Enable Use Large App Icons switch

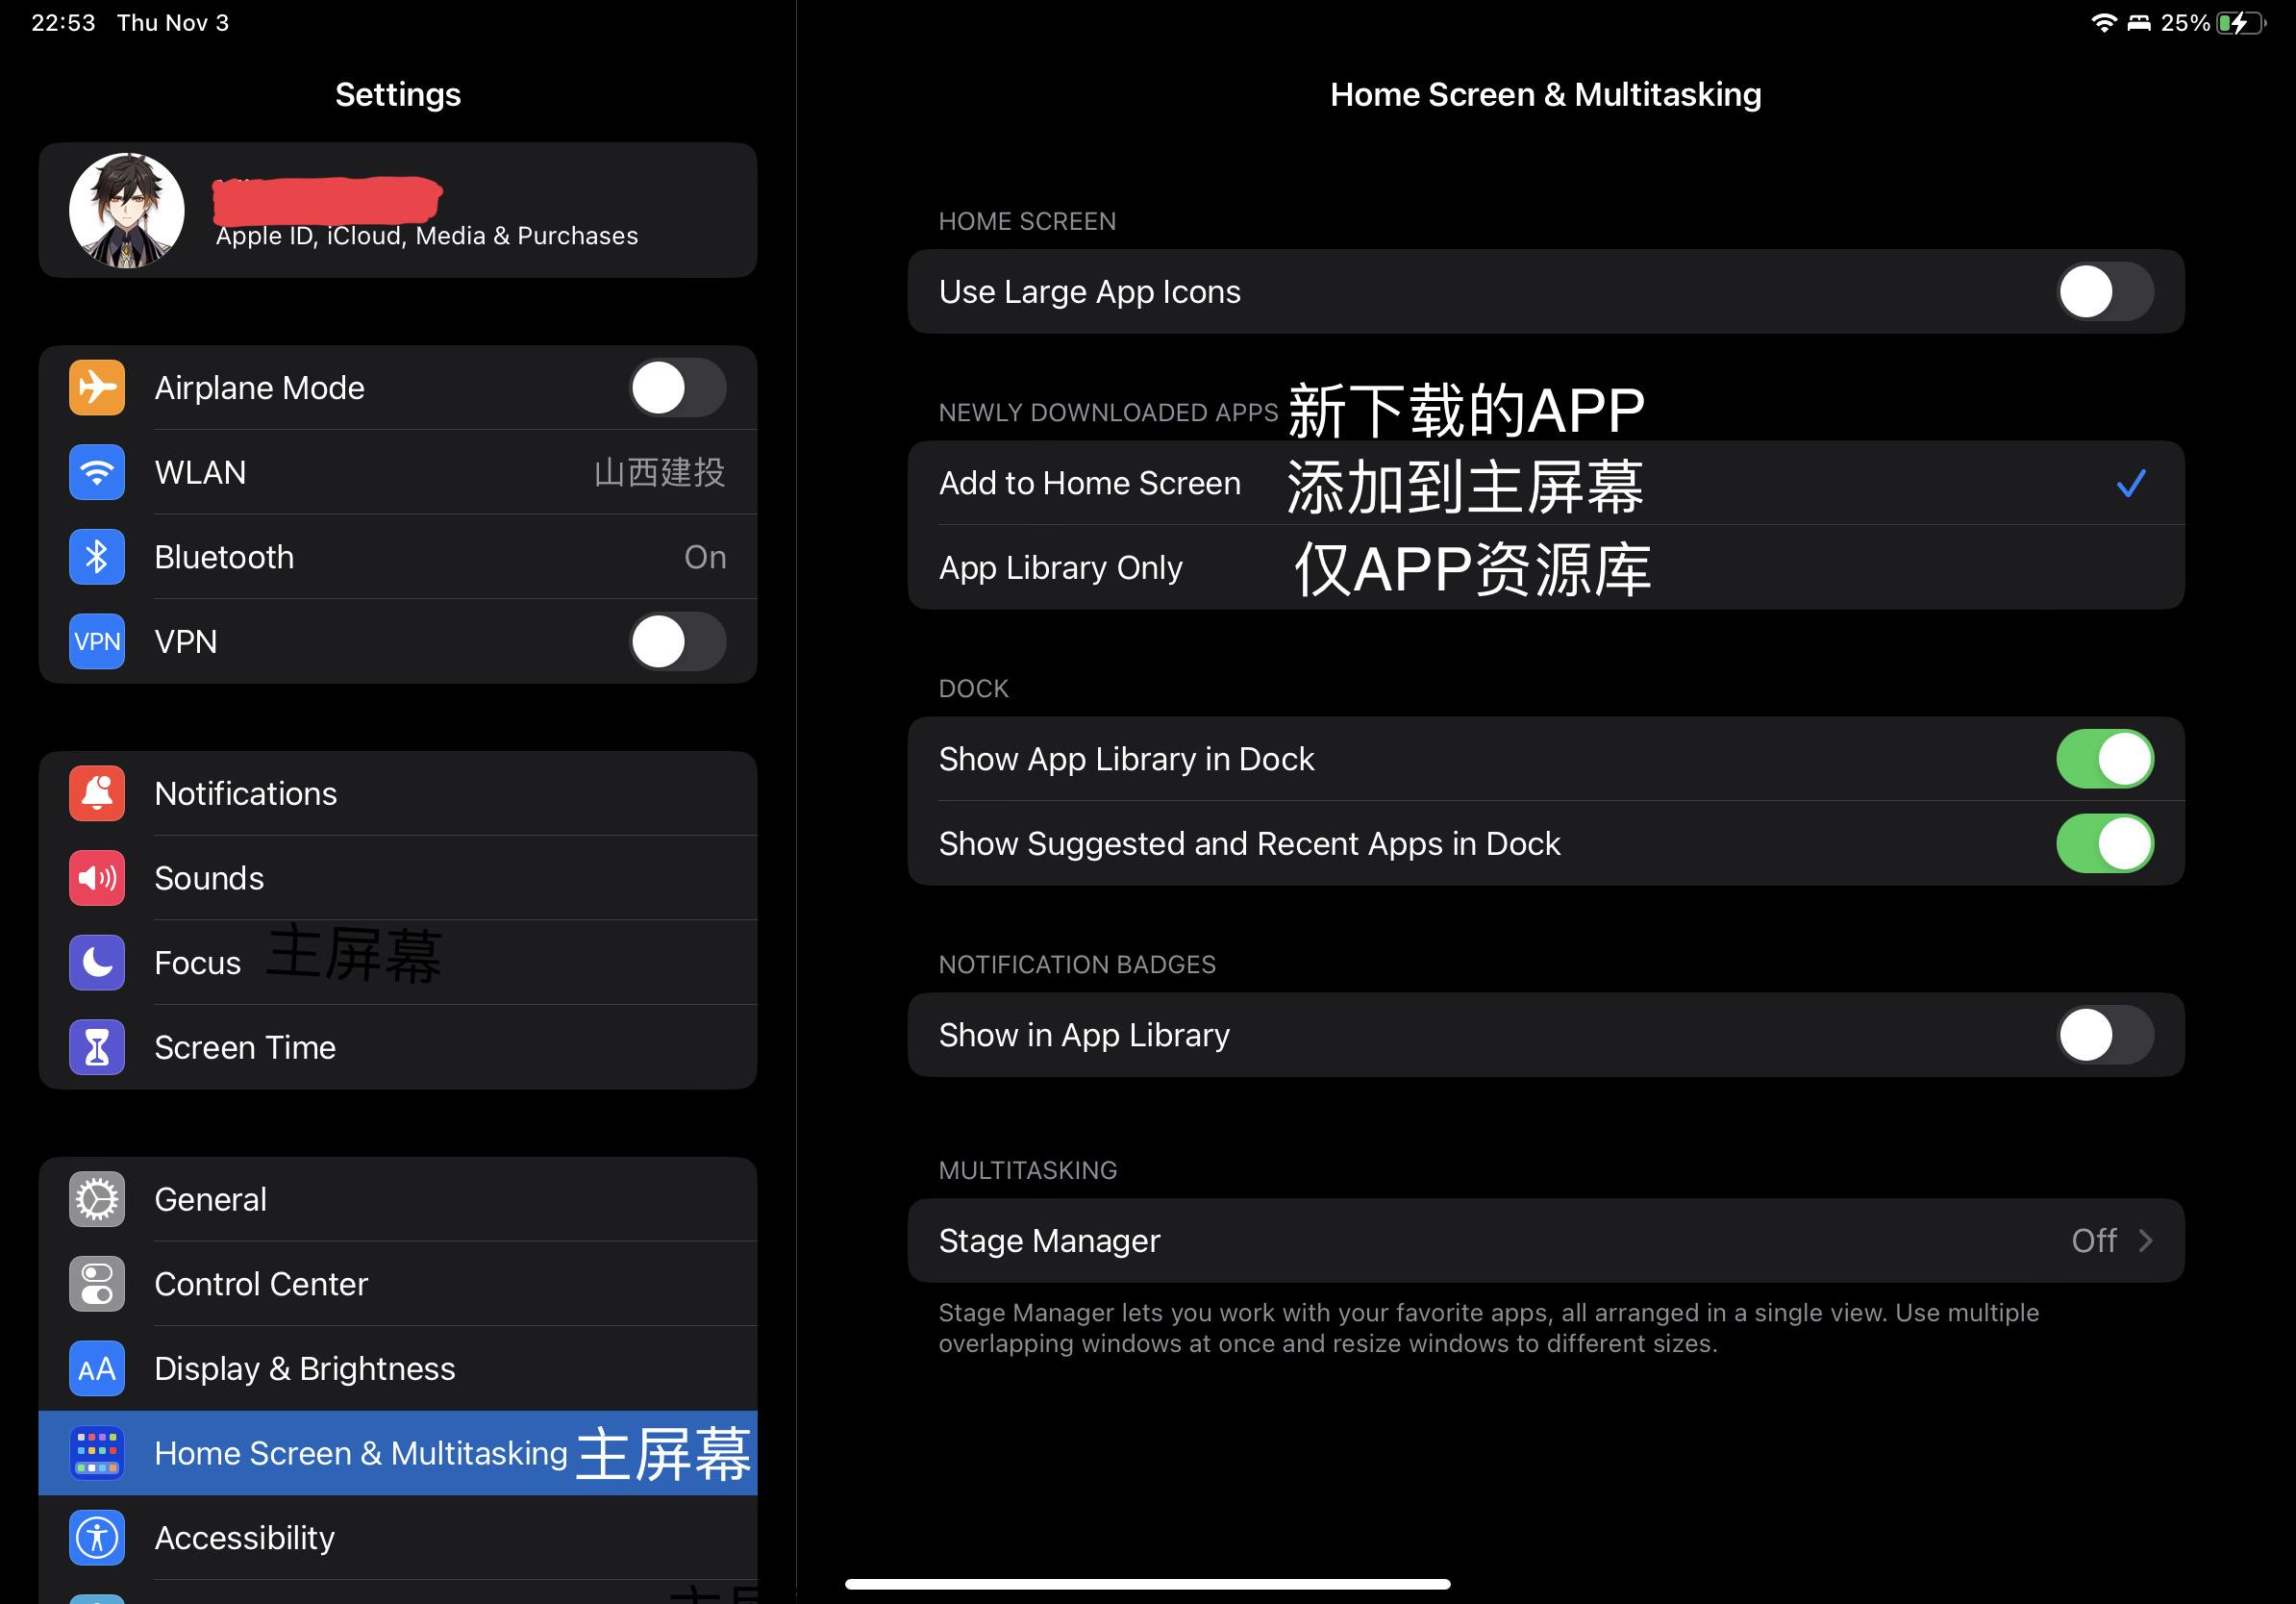pos(2105,291)
